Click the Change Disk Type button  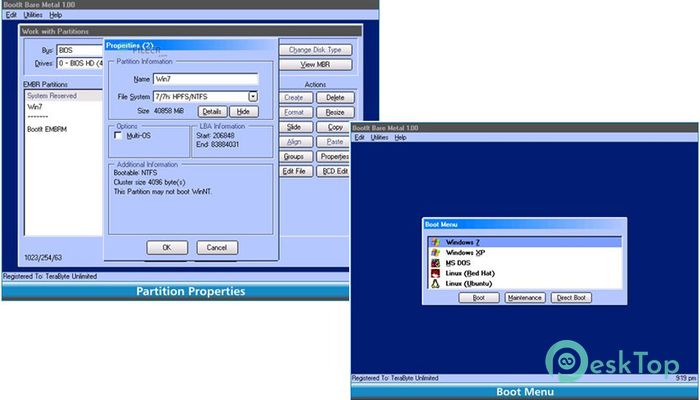coord(315,50)
